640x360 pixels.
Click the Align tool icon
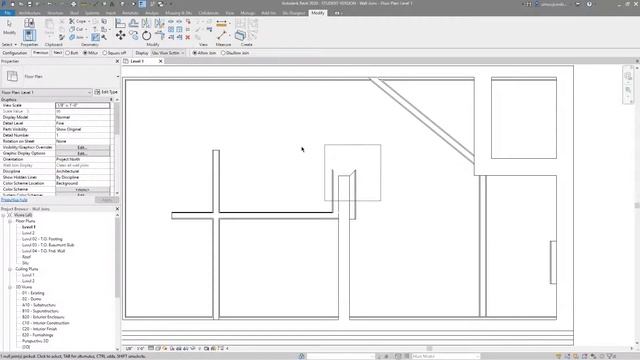click(120, 23)
